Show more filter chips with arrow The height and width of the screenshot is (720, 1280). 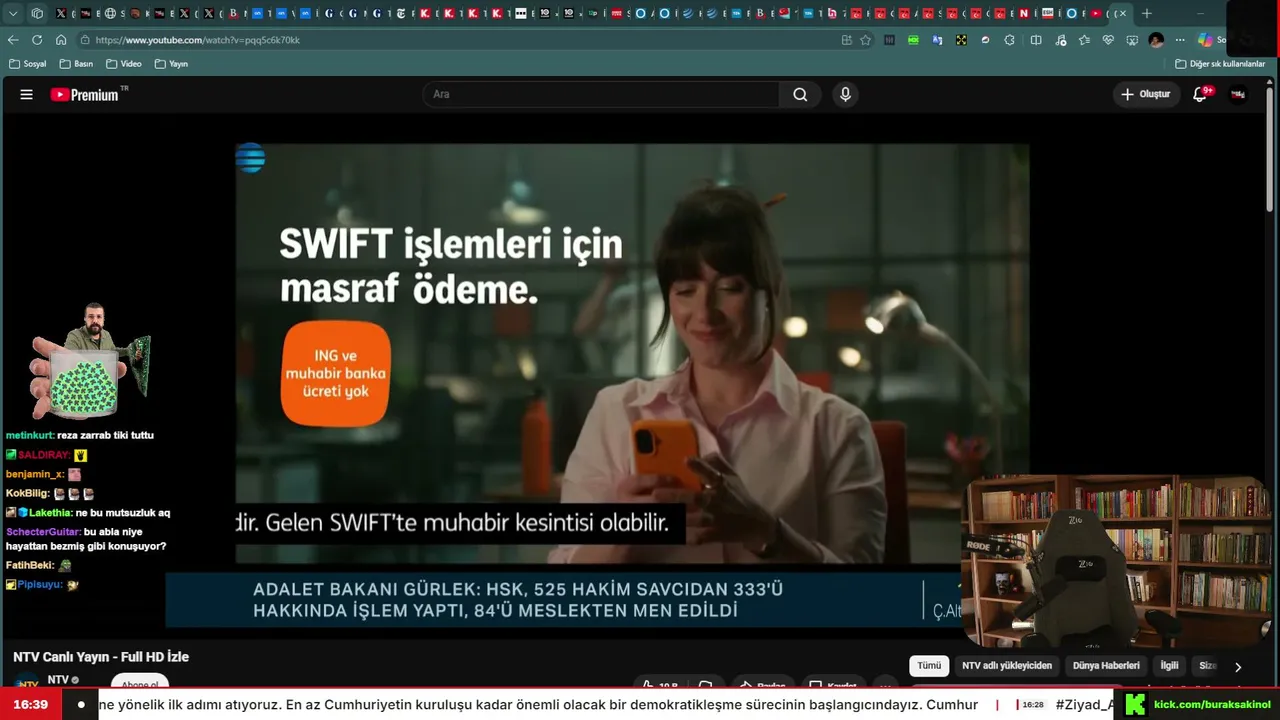pos(1238,667)
